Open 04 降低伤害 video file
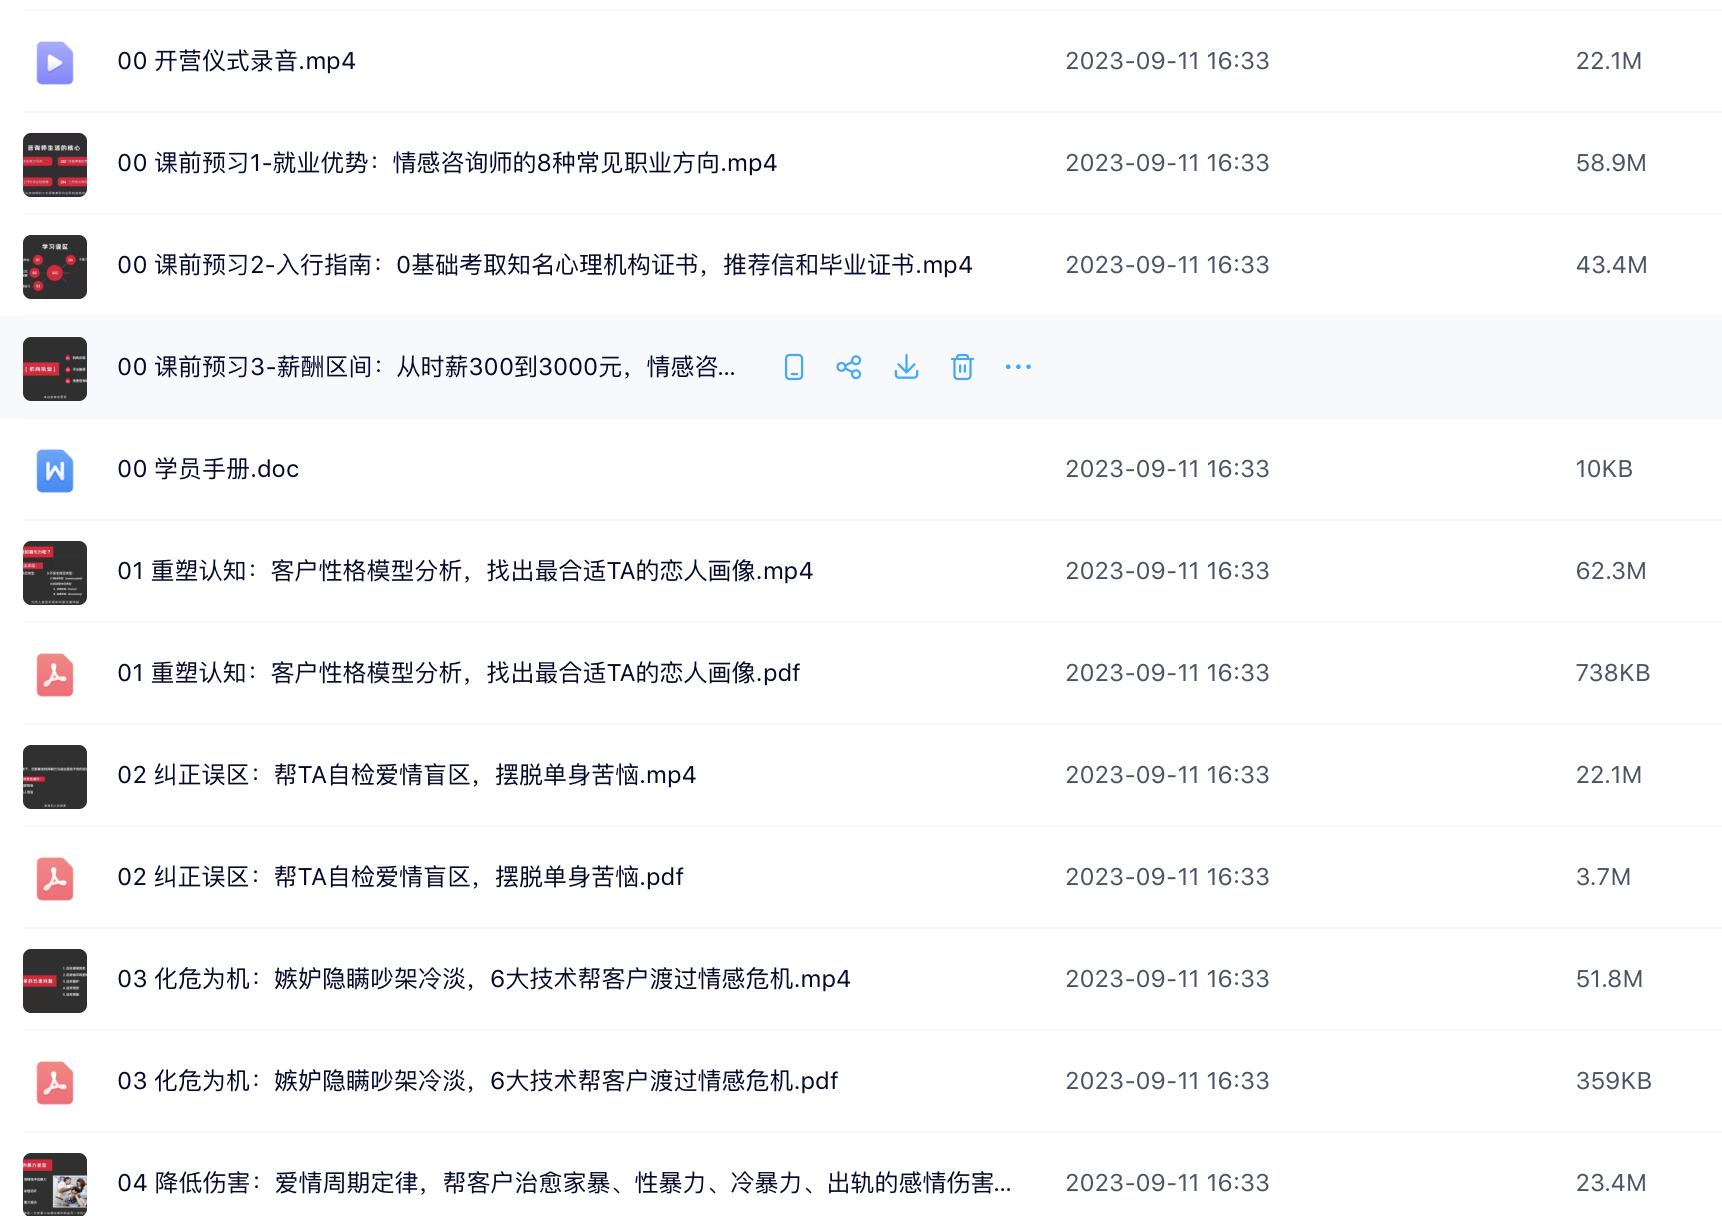The width and height of the screenshot is (1722, 1216). [563, 1183]
